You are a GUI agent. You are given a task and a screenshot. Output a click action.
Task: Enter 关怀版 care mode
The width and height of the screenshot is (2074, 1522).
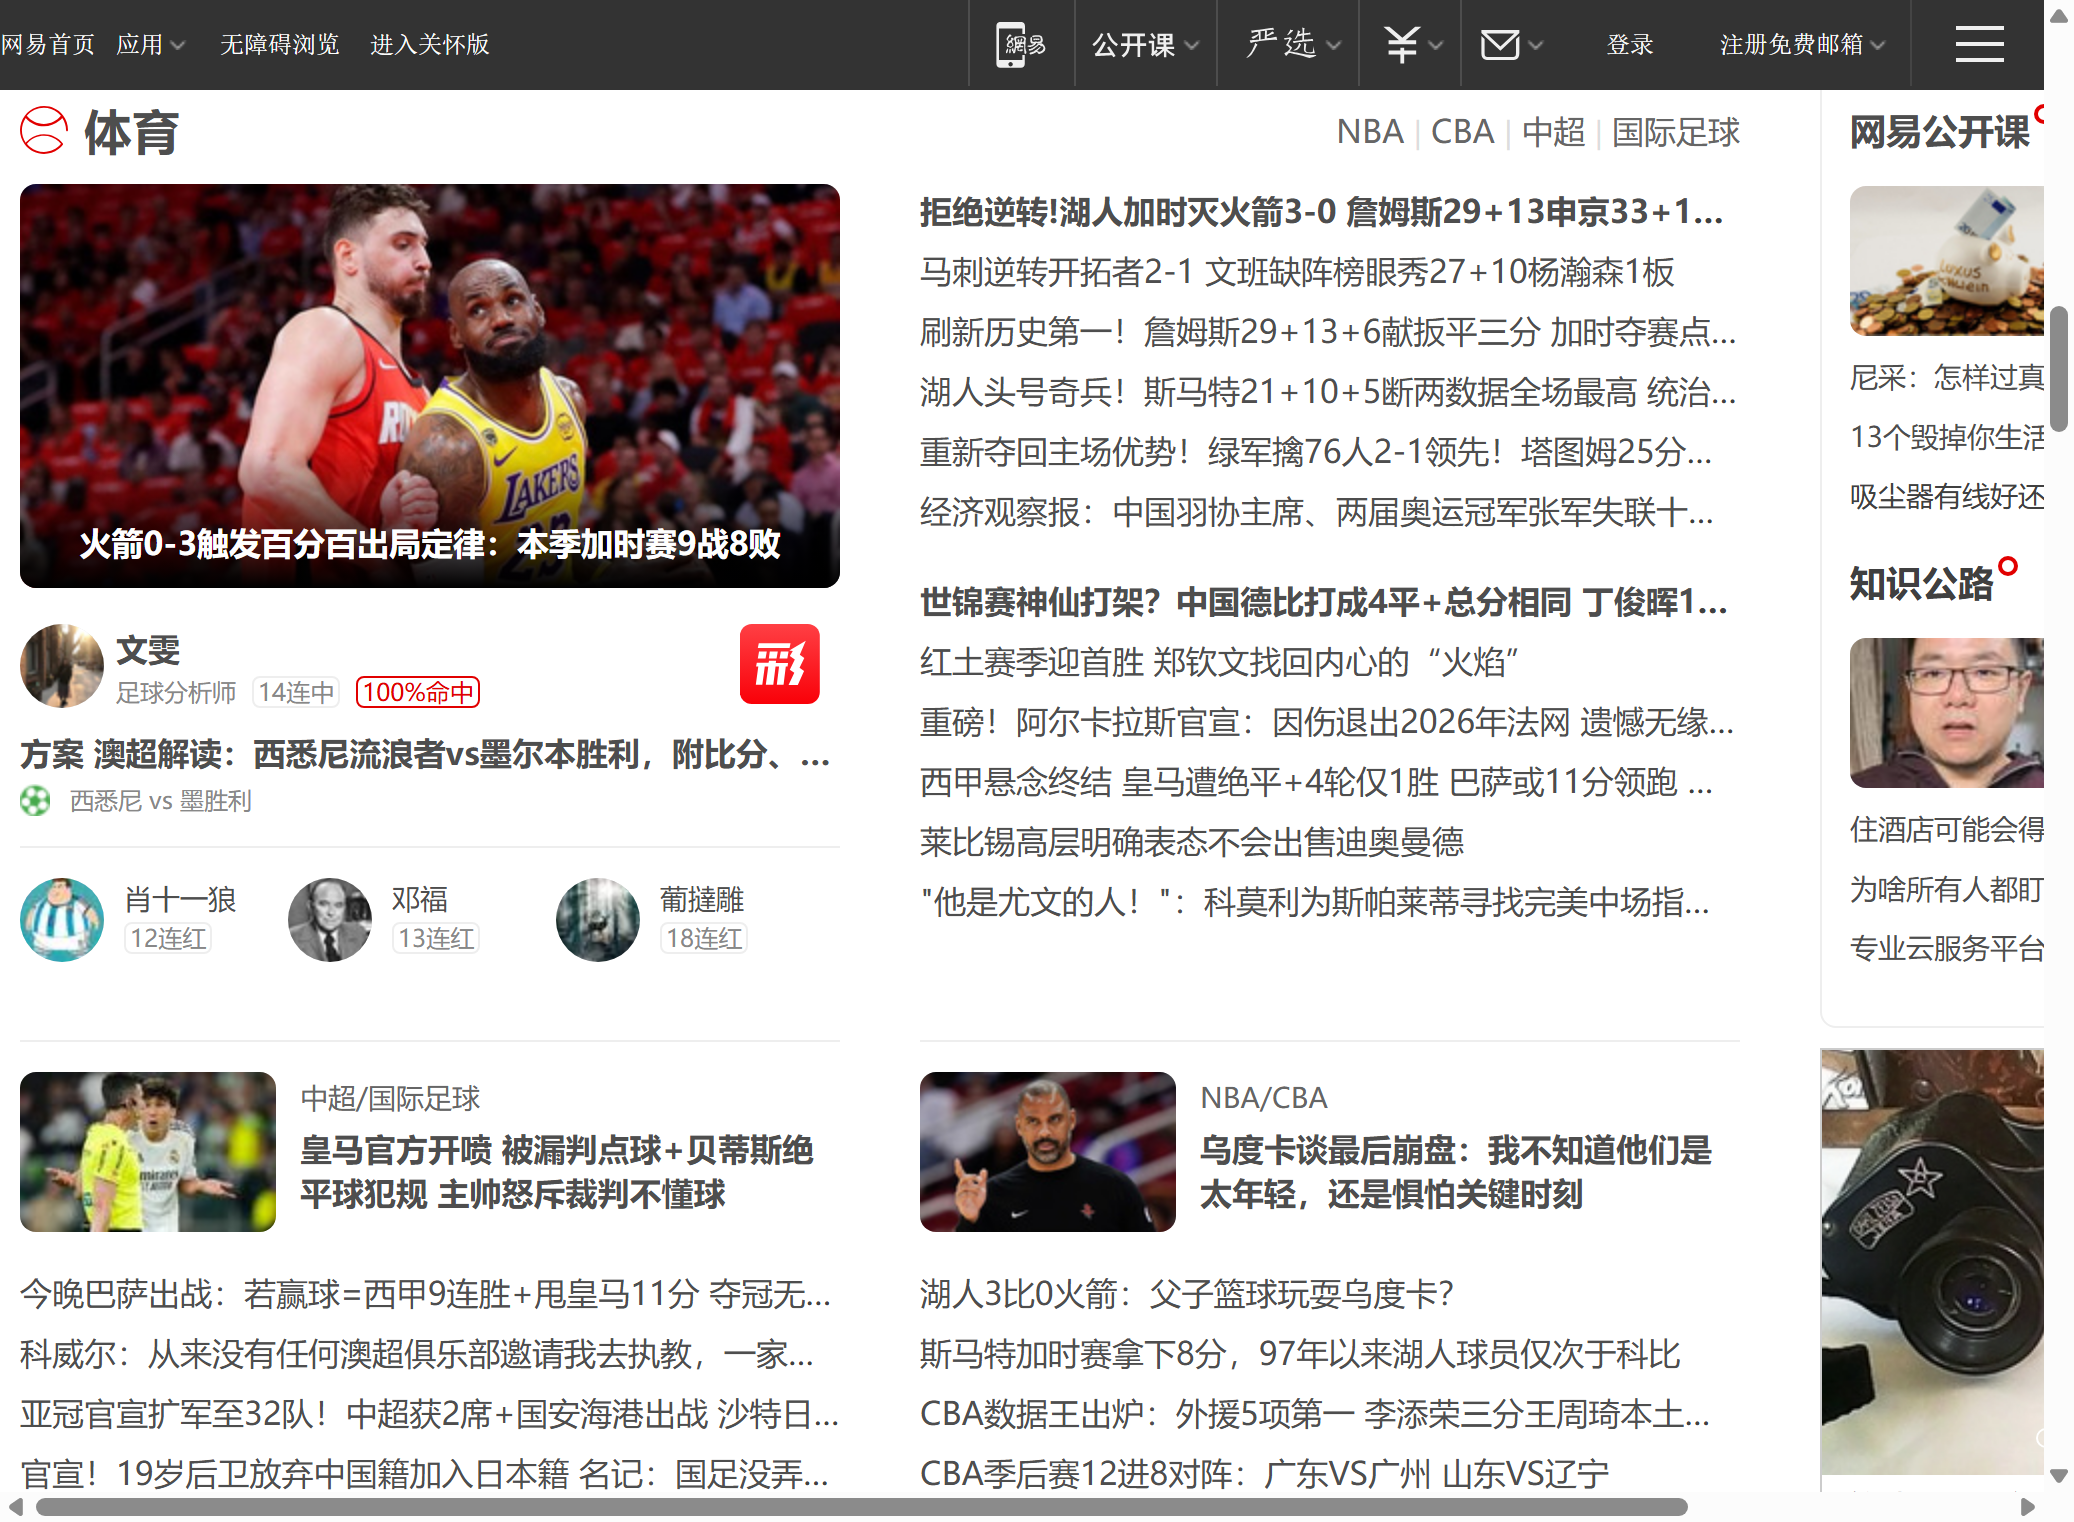429,45
